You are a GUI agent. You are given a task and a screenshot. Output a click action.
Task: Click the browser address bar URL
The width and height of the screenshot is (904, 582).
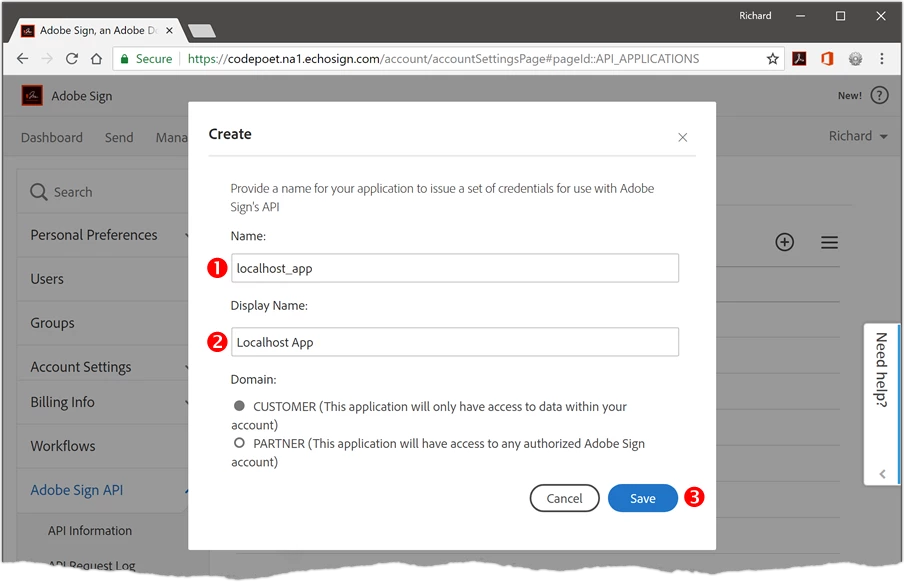point(443,59)
